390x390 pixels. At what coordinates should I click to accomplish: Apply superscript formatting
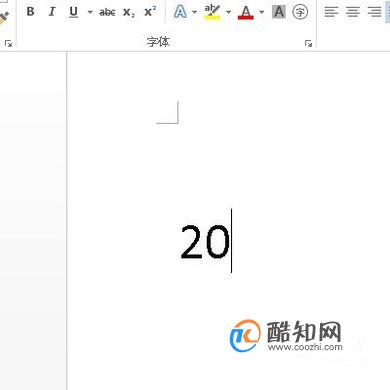point(150,12)
